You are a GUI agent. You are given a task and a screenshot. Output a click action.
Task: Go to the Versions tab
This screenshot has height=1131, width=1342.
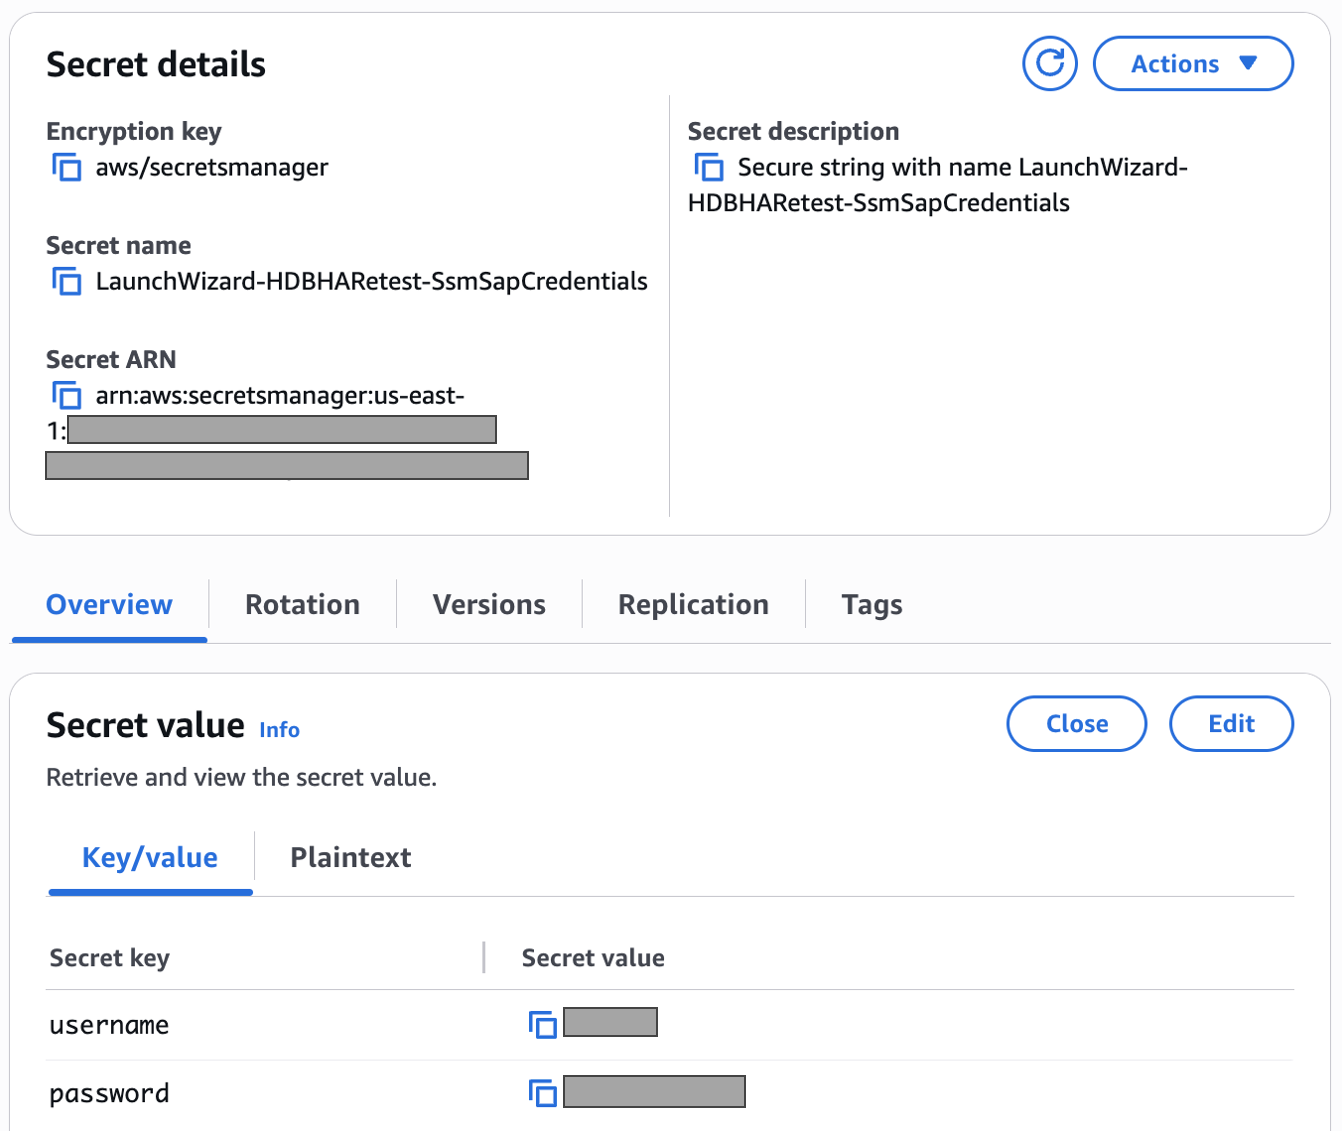click(489, 604)
